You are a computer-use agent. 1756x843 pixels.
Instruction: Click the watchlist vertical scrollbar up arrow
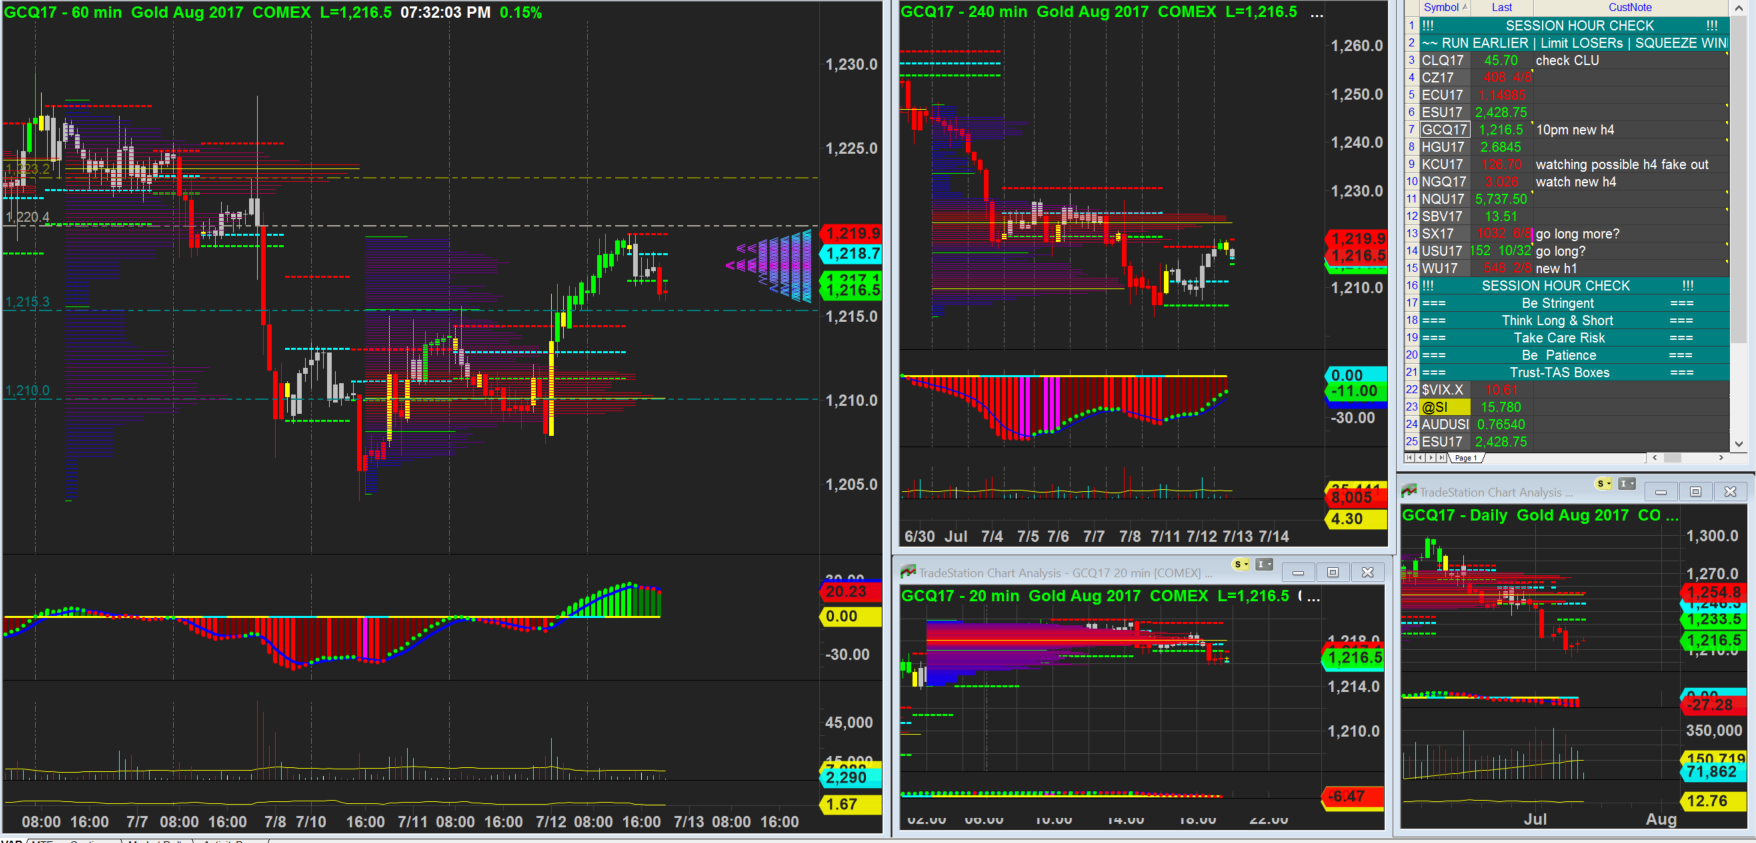[1738, 8]
